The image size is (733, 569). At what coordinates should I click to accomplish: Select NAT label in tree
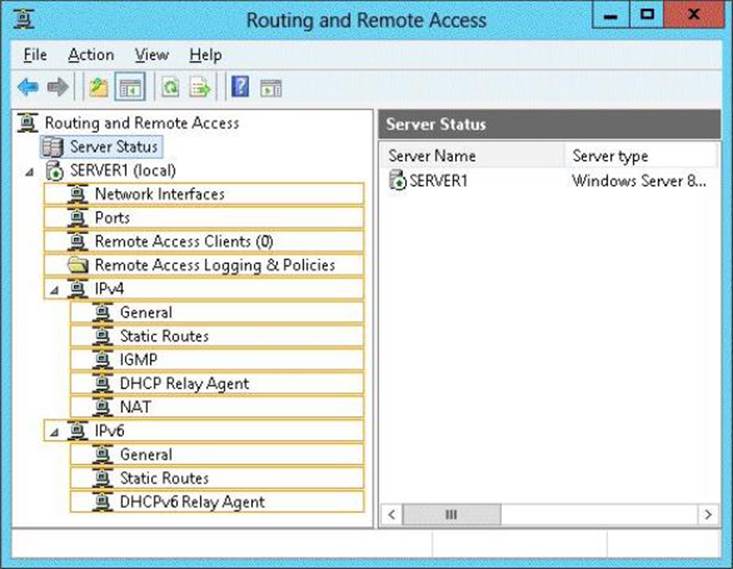click(x=136, y=407)
